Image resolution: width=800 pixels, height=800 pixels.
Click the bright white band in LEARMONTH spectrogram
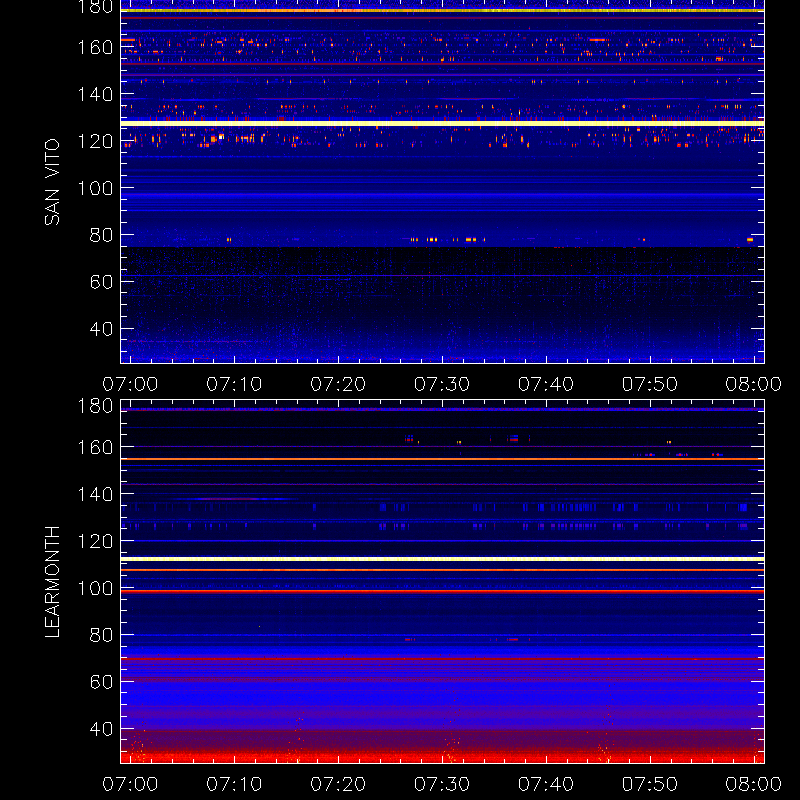pos(442,559)
